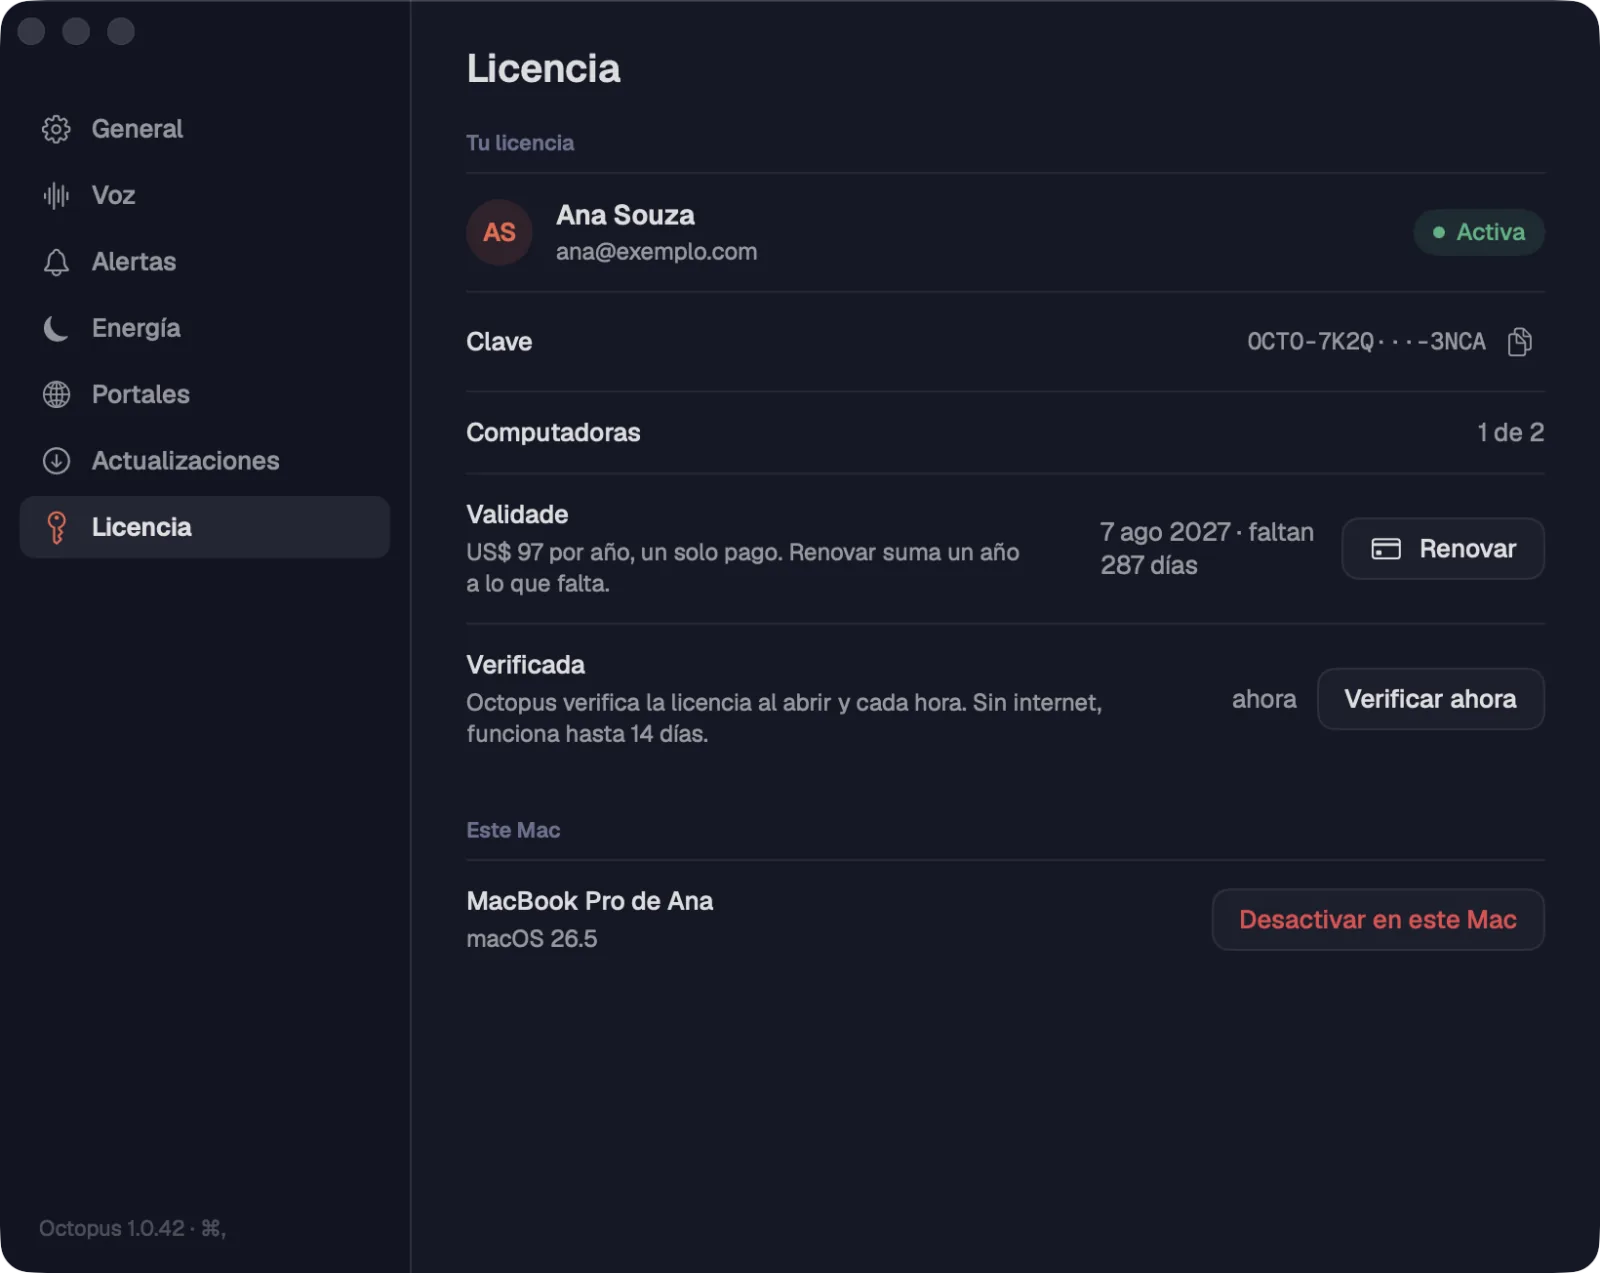1600x1273 pixels.
Task: Go to the Alertas section
Action: [x=204, y=262]
